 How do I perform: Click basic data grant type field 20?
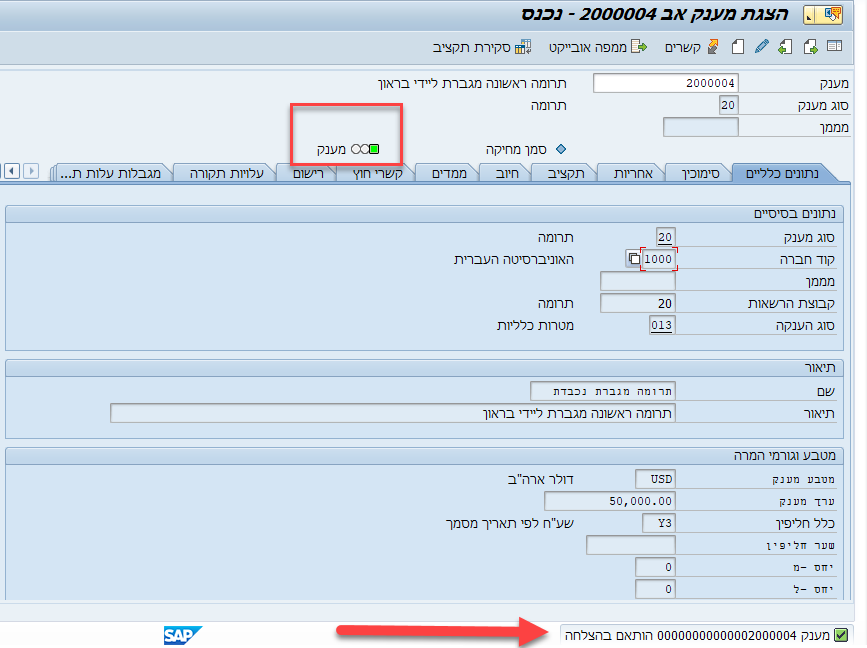[x=665, y=237]
